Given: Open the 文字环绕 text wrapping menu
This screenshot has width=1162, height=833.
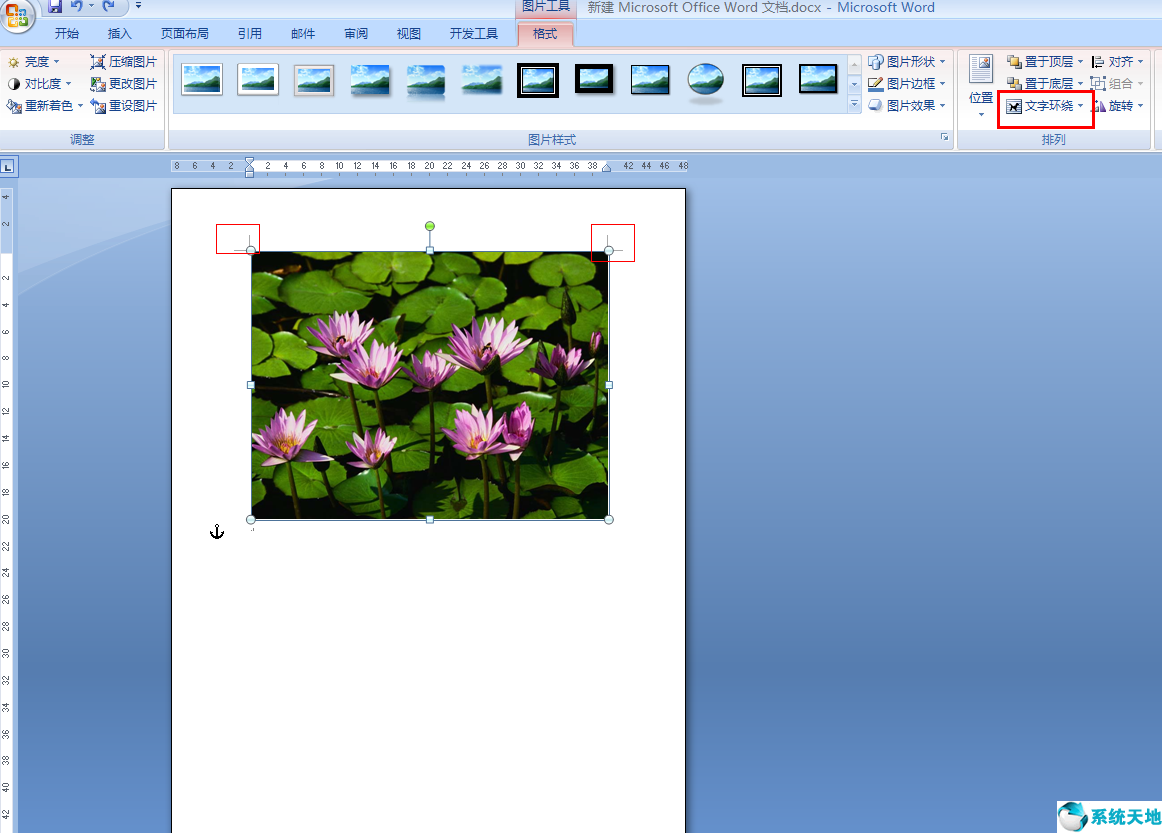Looking at the screenshot, I should 1046,106.
